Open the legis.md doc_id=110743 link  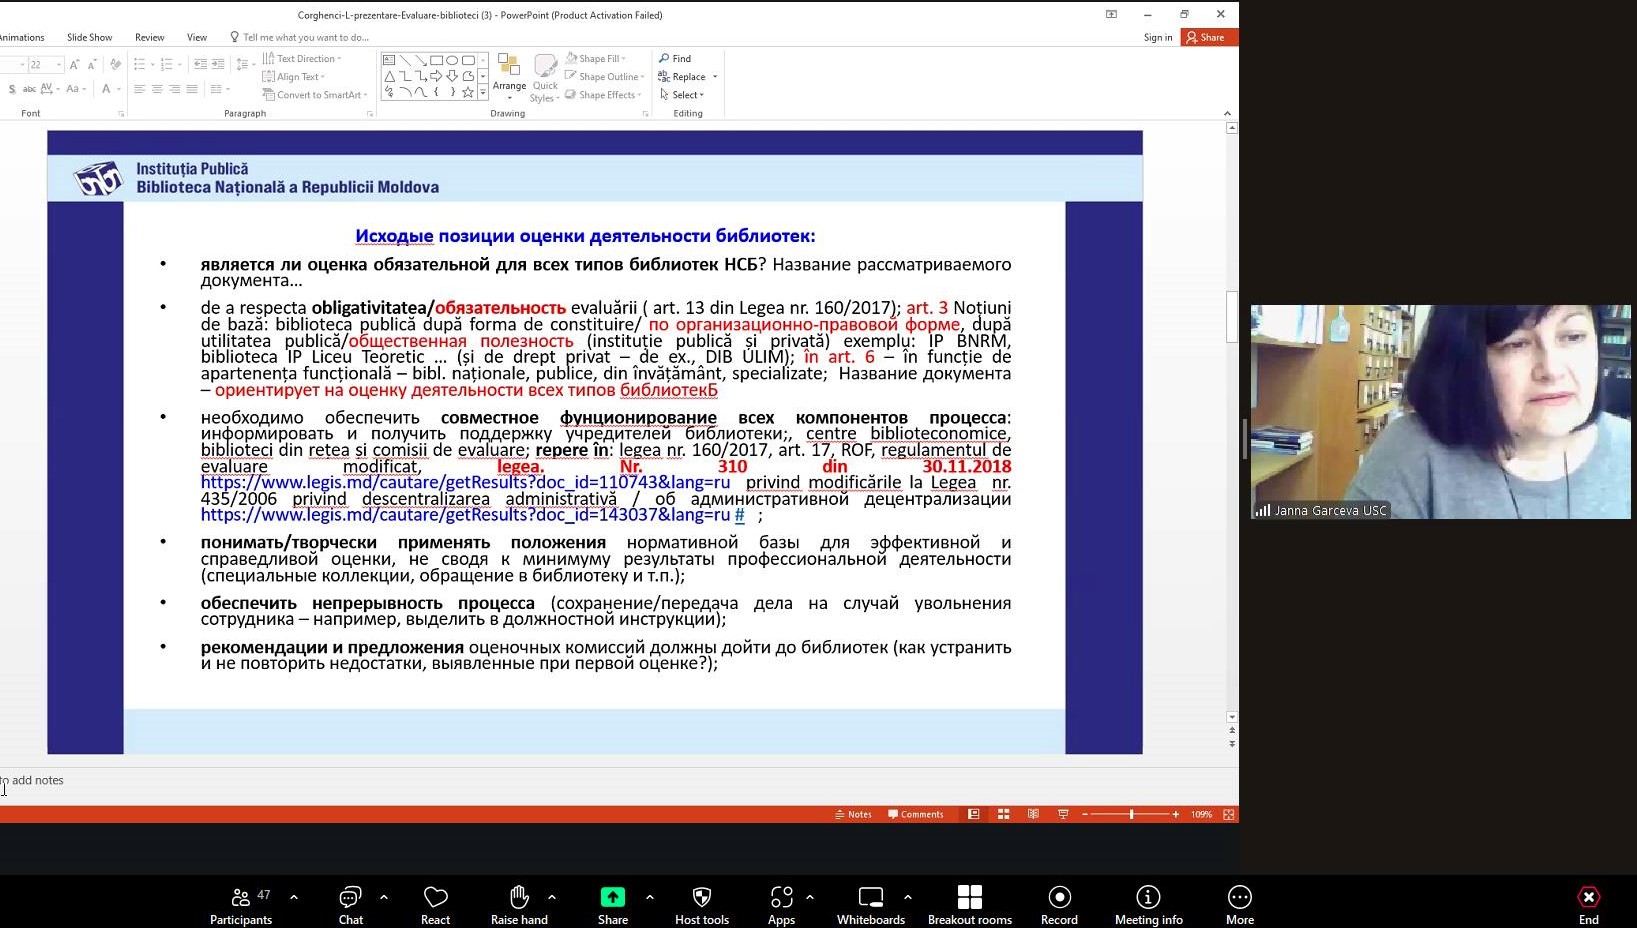(x=465, y=483)
